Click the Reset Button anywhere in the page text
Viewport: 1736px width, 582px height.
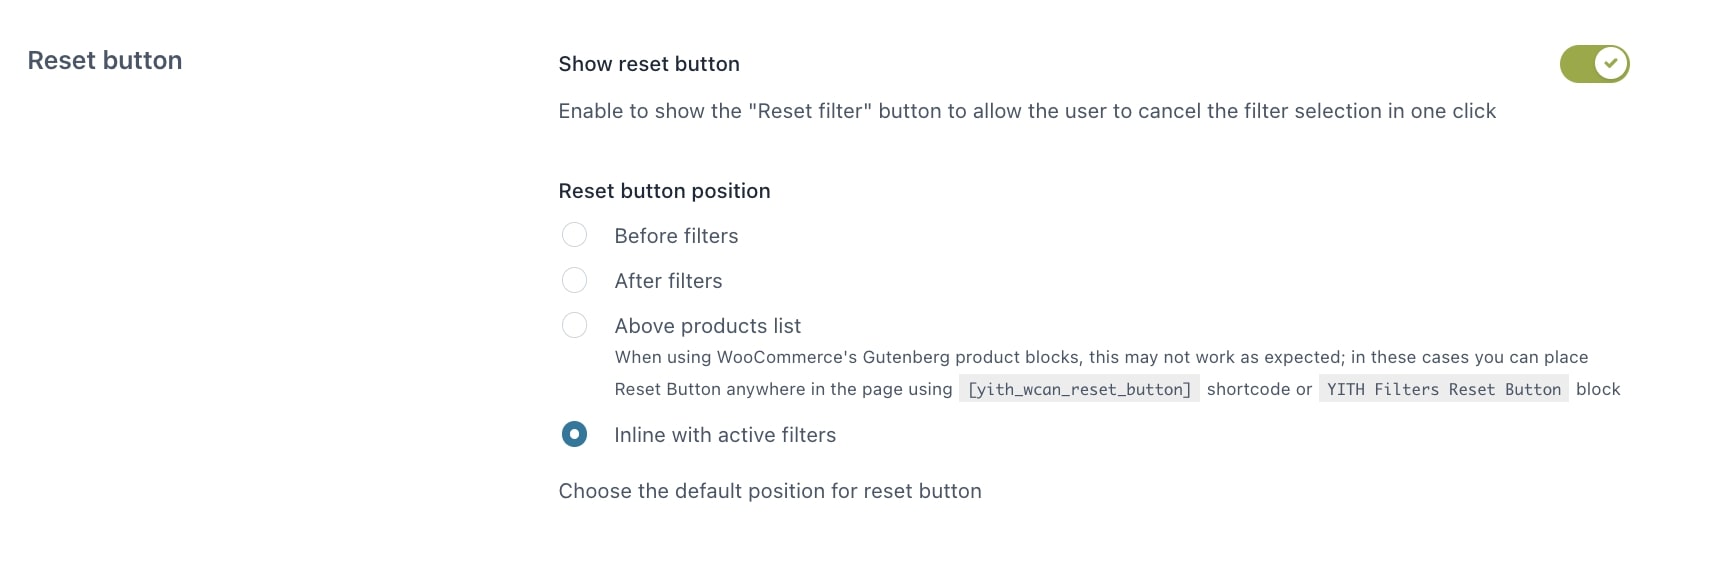coord(783,389)
